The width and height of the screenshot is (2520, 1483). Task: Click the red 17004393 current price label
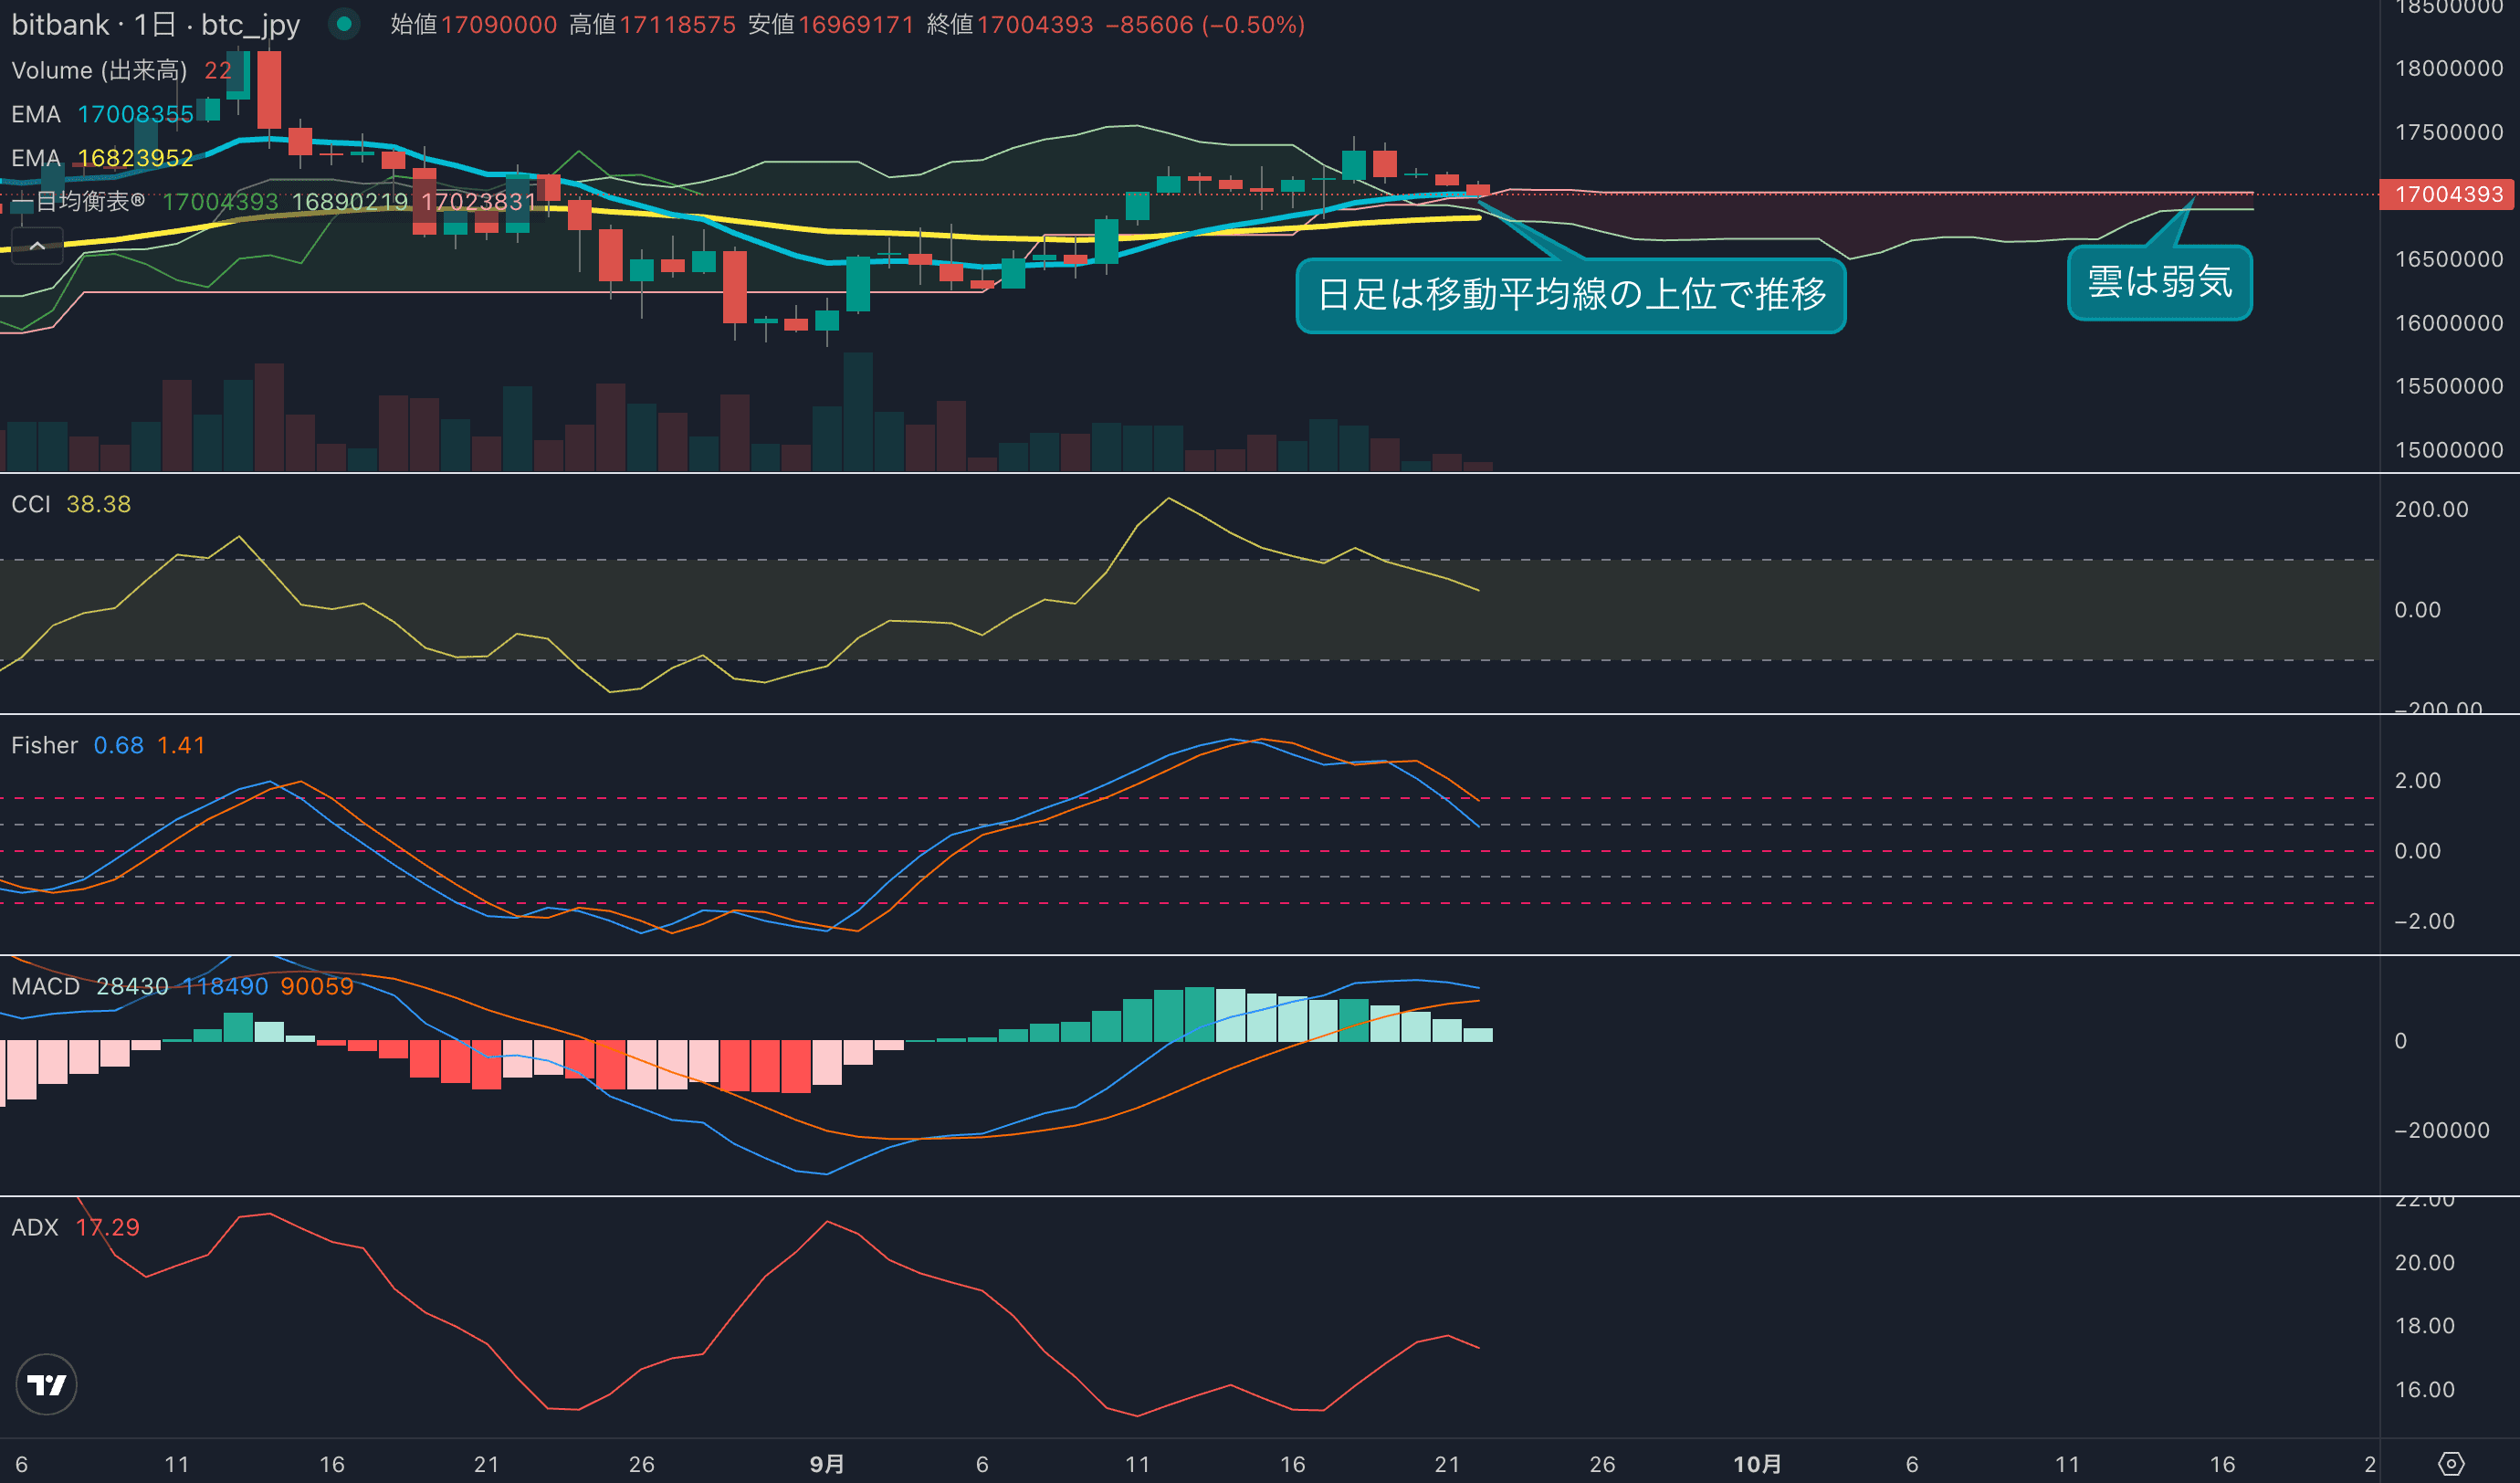(x=2448, y=194)
